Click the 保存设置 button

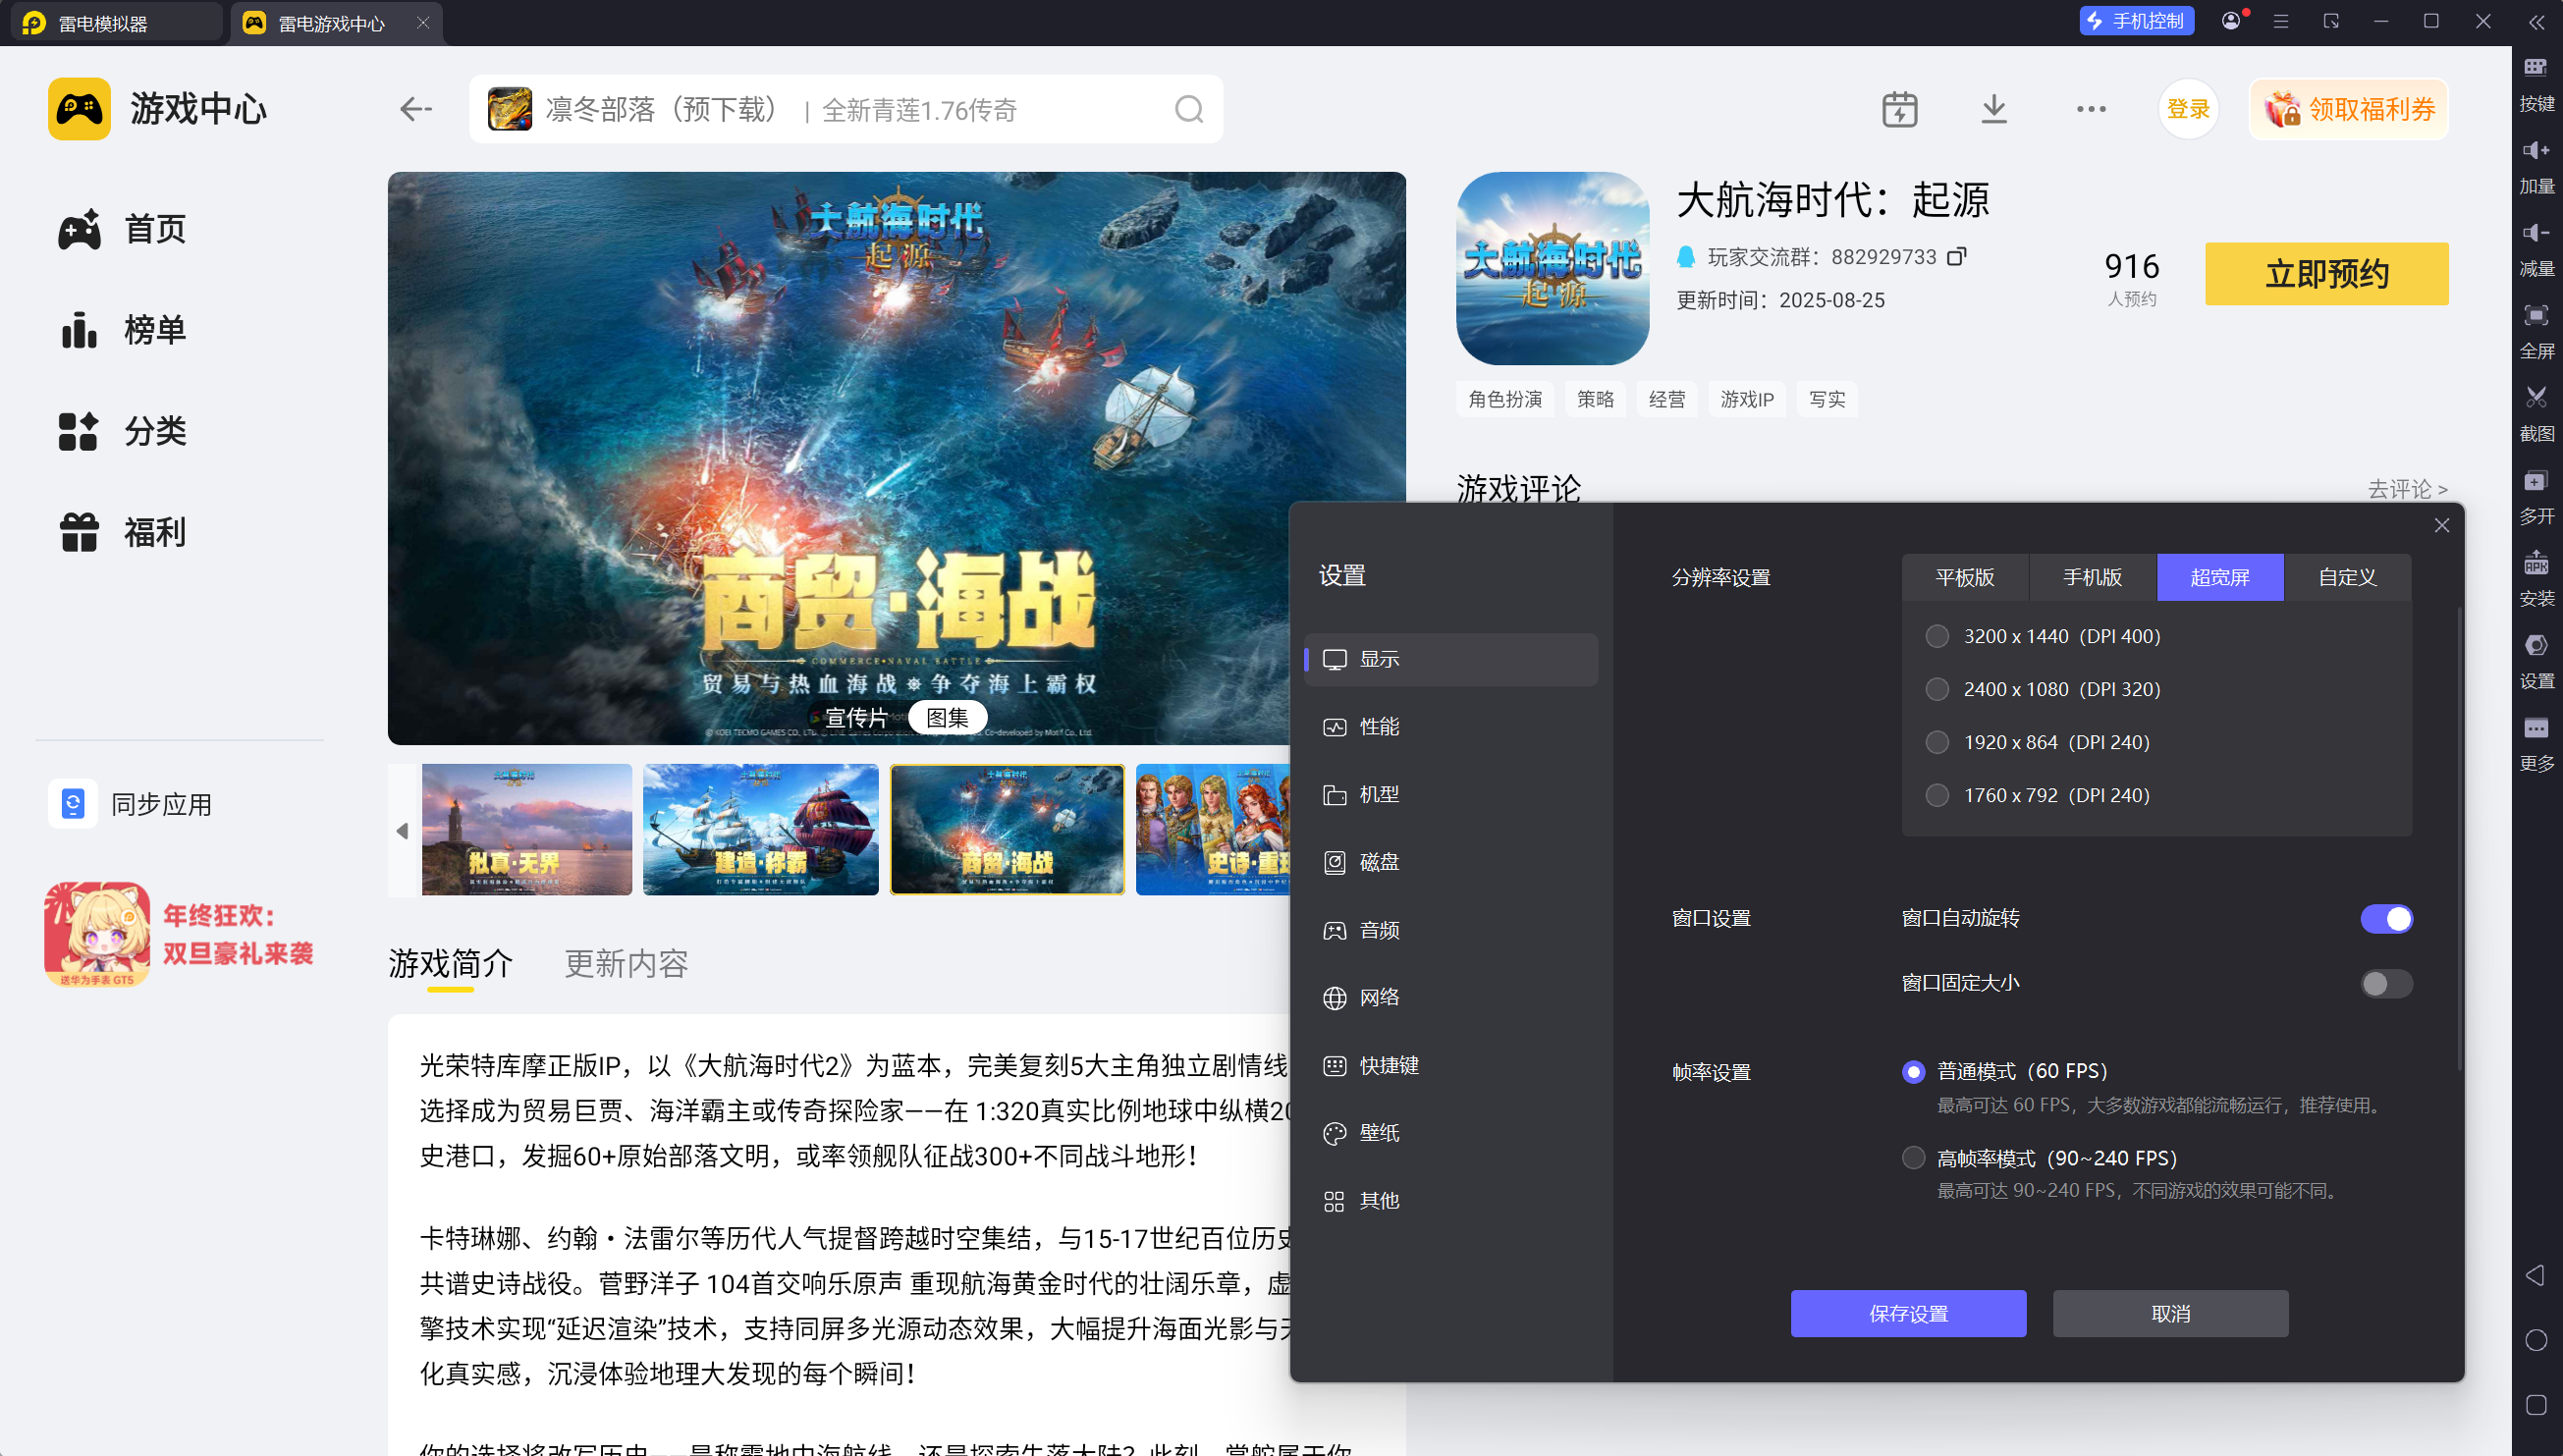(1907, 1313)
